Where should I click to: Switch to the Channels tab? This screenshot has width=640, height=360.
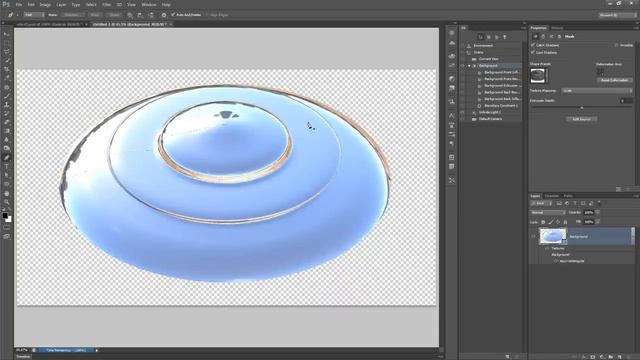tap(552, 196)
